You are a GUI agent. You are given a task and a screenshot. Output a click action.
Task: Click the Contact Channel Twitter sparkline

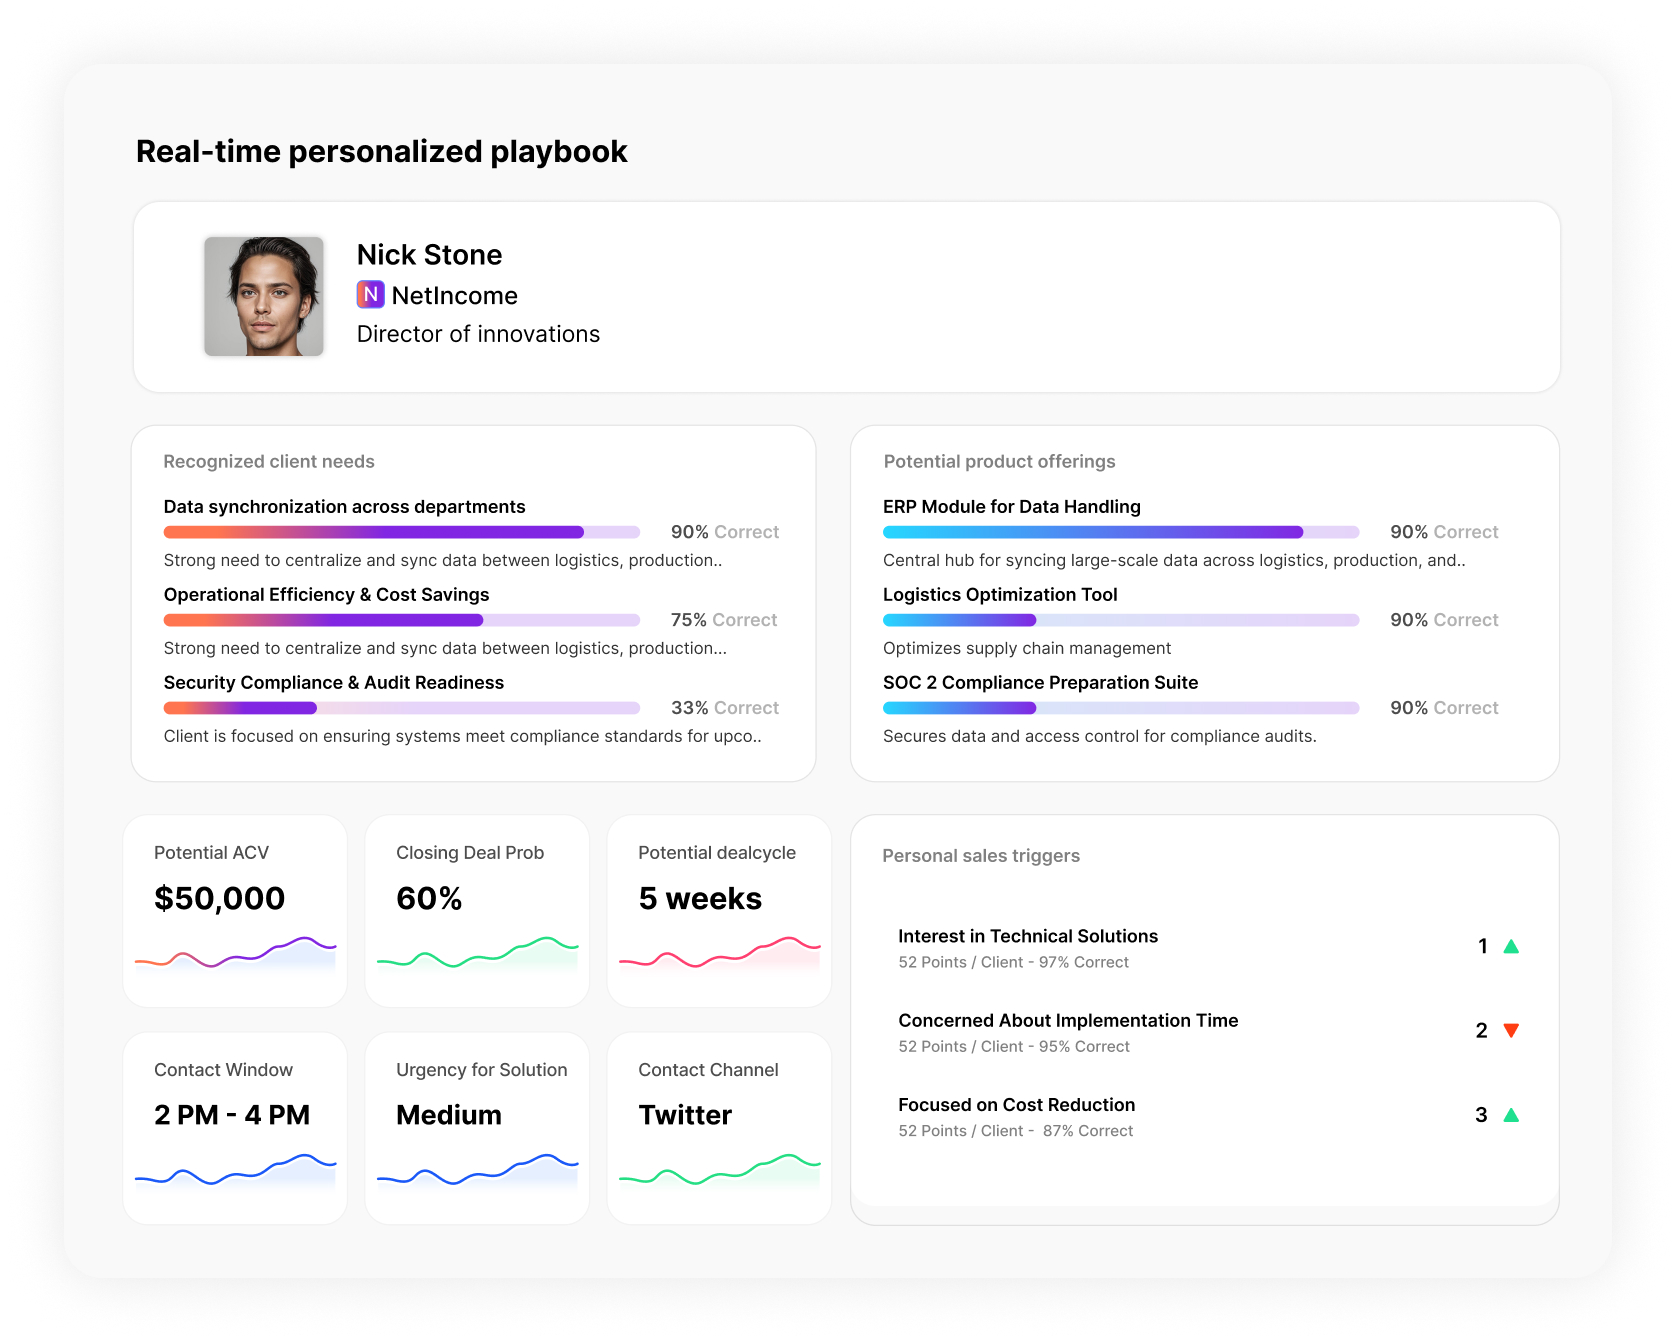coord(719,1170)
